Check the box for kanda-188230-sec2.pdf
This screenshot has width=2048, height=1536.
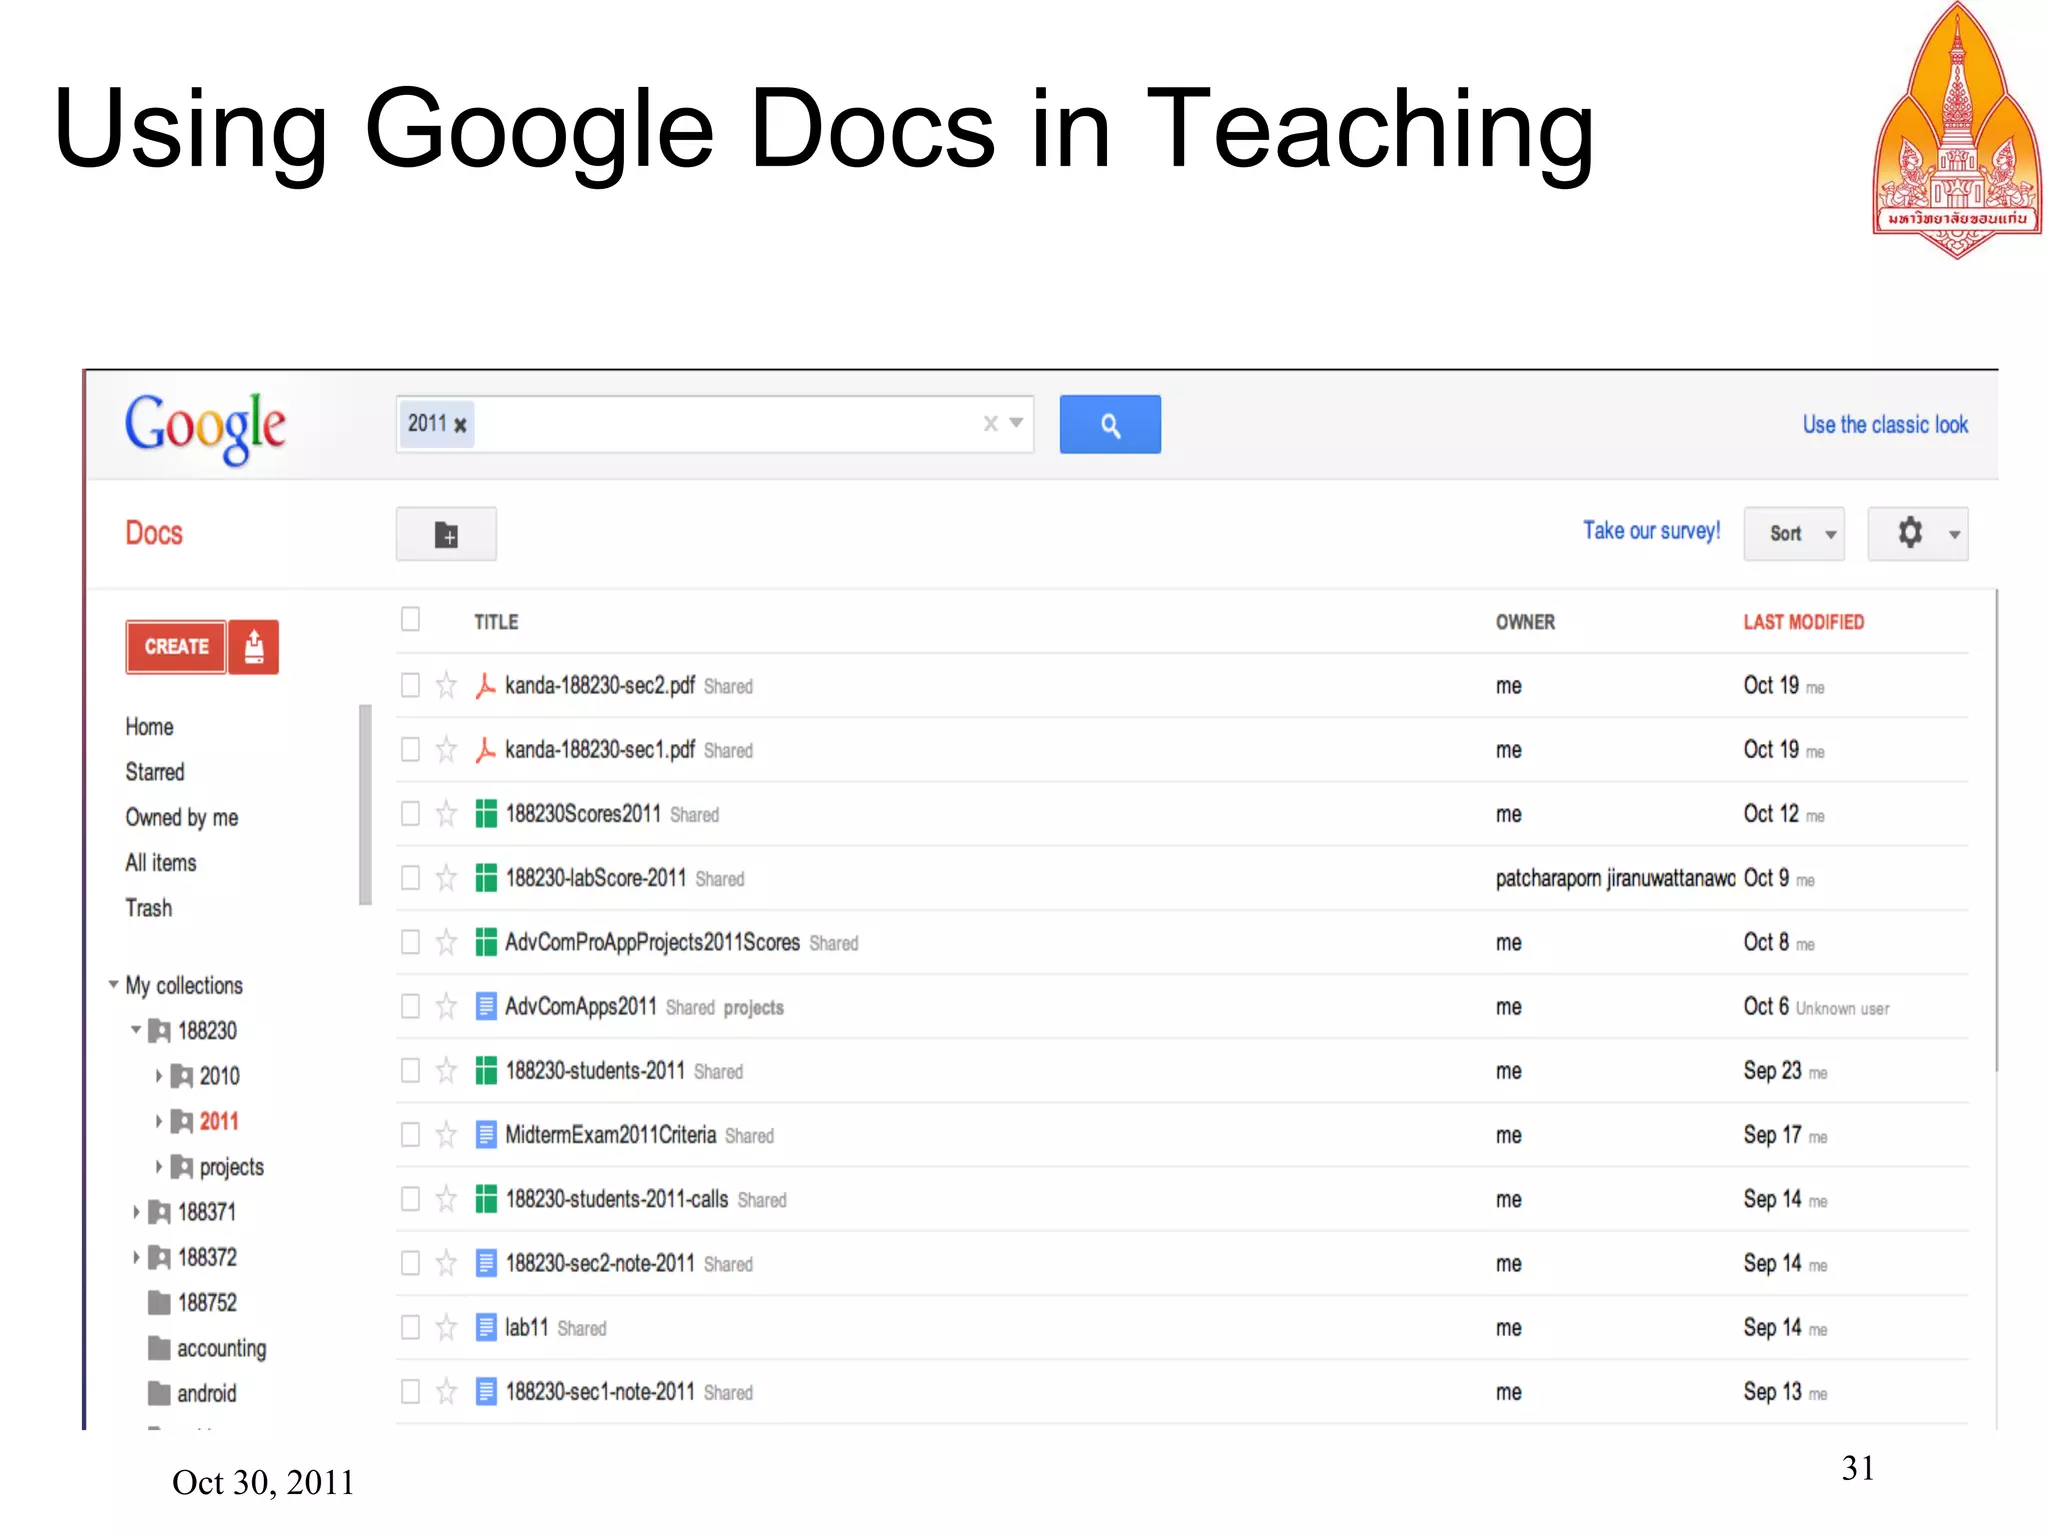tap(410, 686)
